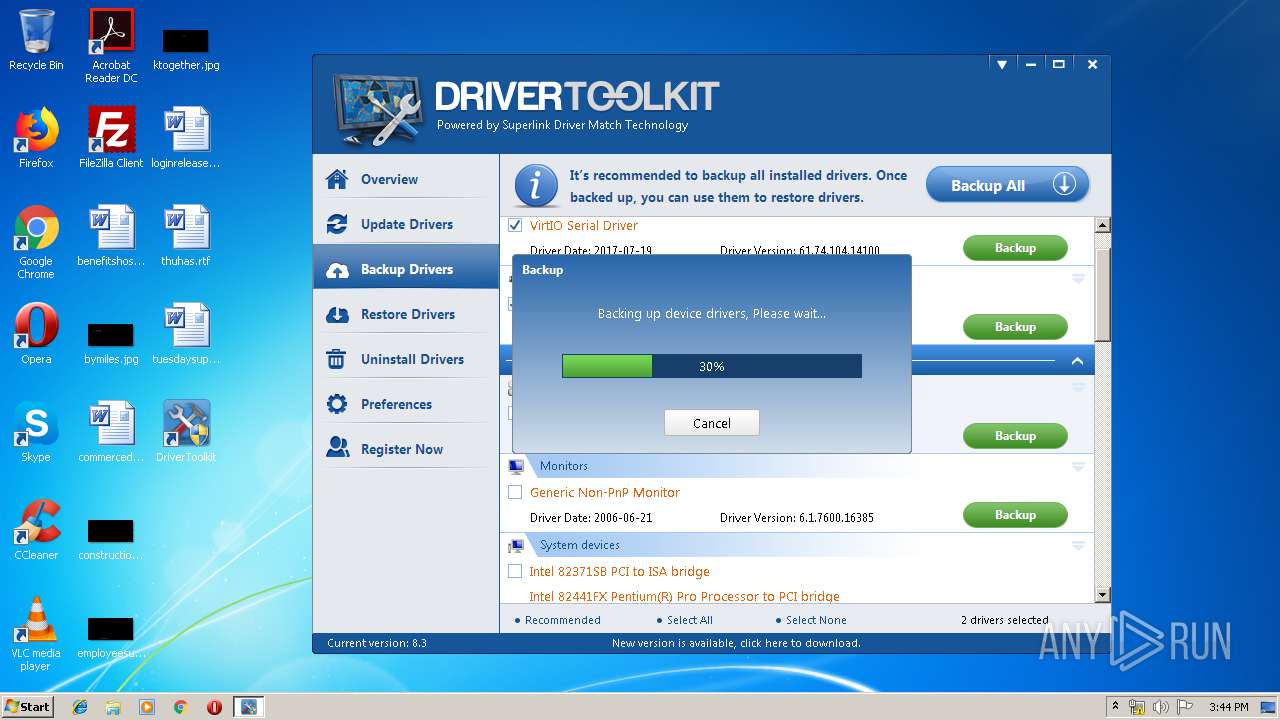Image resolution: width=1280 pixels, height=720 pixels.
Task: Open the Intel 82441FX Pentium Pro entry
Action: pyautogui.click(x=684, y=596)
